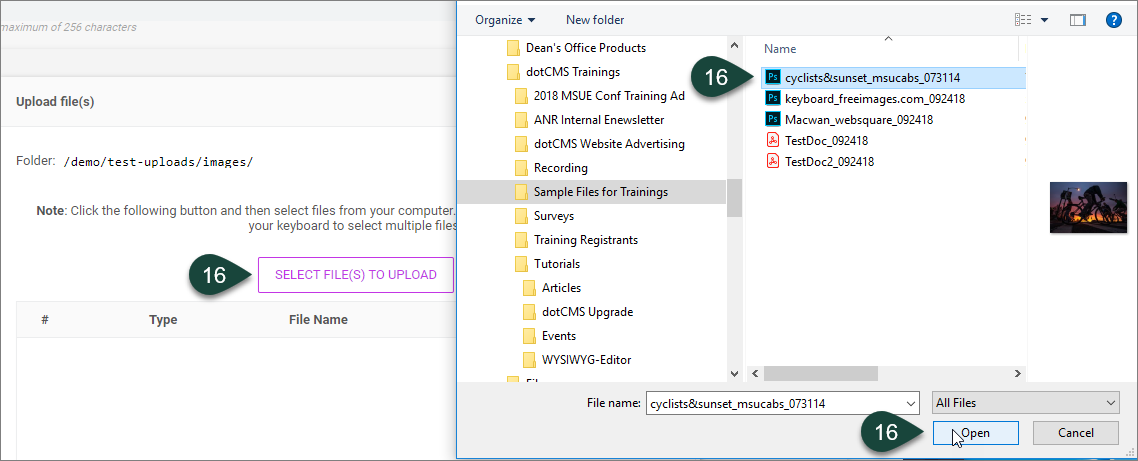Screen dimensions: 1138x461
Task: Click into the File name input field
Action: [x=775, y=403]
